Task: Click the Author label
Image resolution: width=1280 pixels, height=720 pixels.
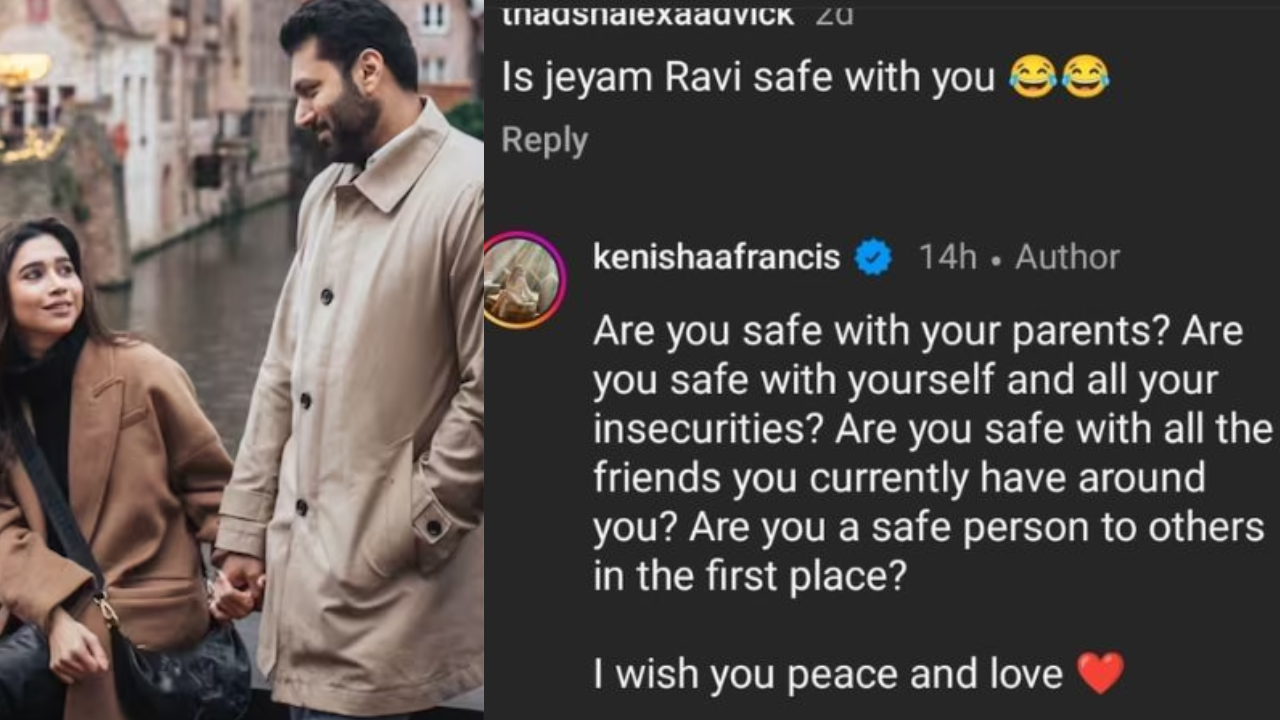Action: click(1067, 258)
